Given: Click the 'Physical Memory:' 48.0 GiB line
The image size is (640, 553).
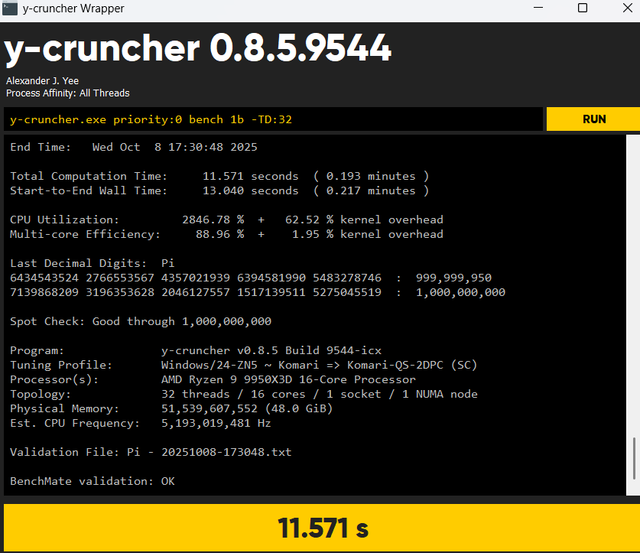Looking at the screenshot, I should click(171, 409).
